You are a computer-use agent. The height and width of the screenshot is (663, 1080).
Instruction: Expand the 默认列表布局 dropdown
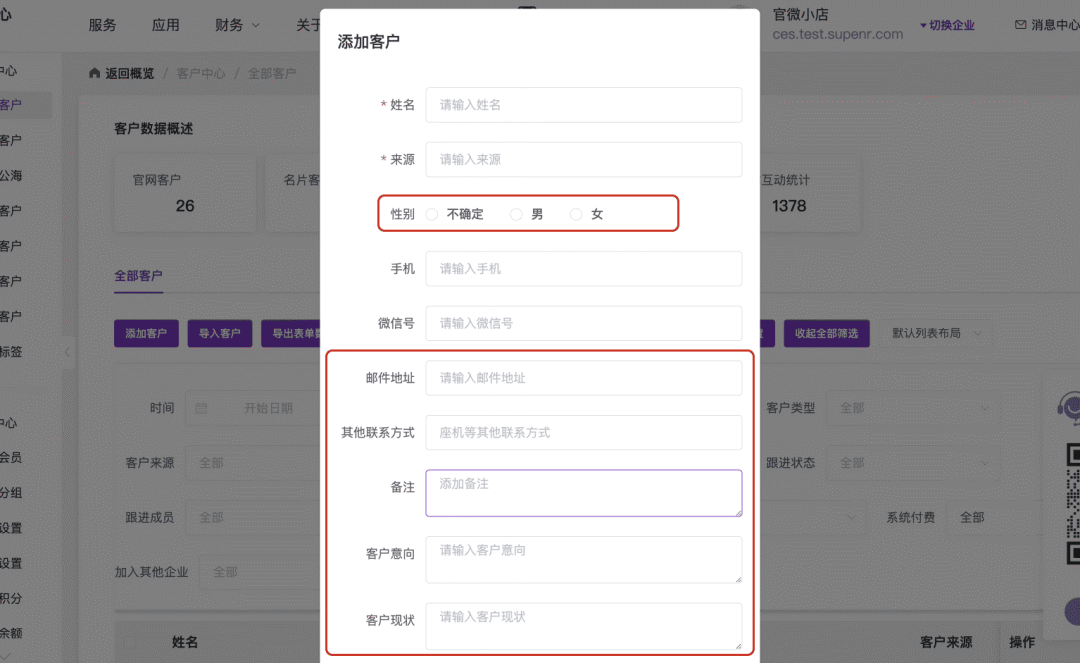(937, 333)
